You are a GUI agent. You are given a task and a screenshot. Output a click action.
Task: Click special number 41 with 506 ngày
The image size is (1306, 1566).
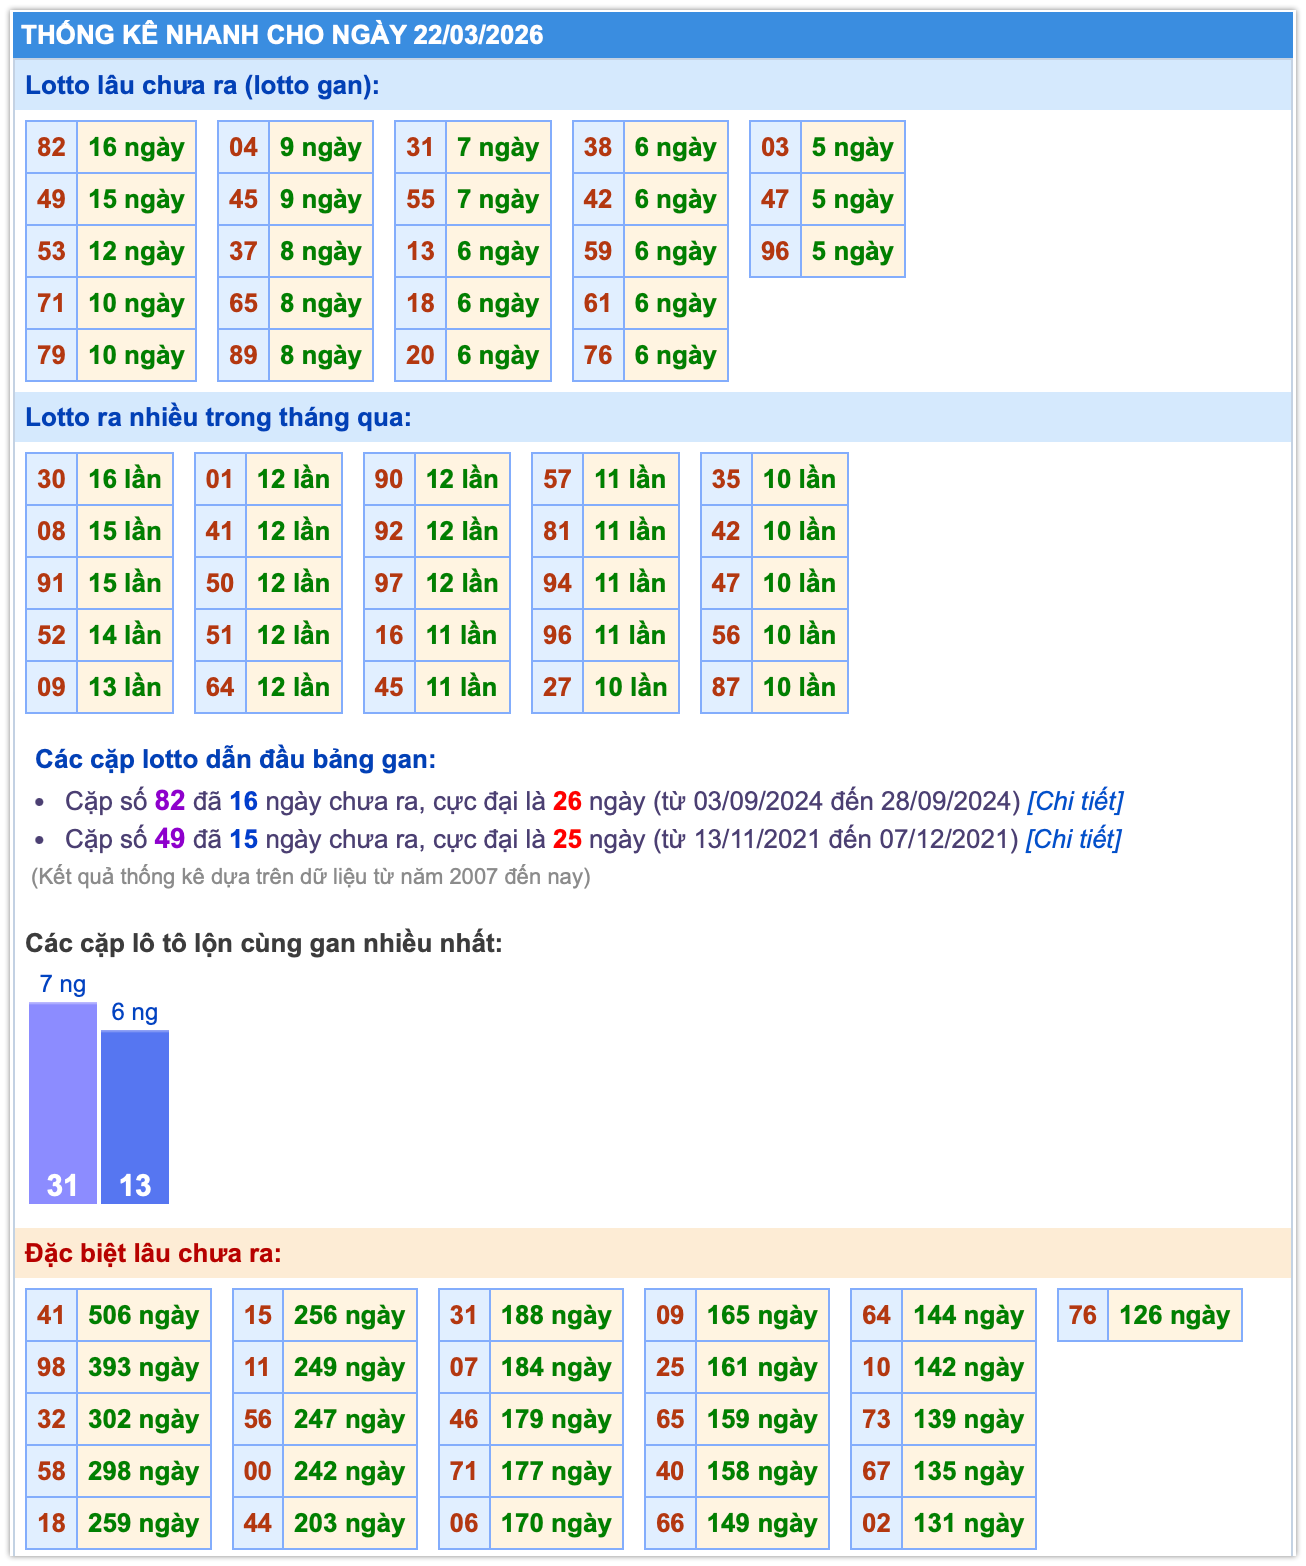pos(52,1316)
